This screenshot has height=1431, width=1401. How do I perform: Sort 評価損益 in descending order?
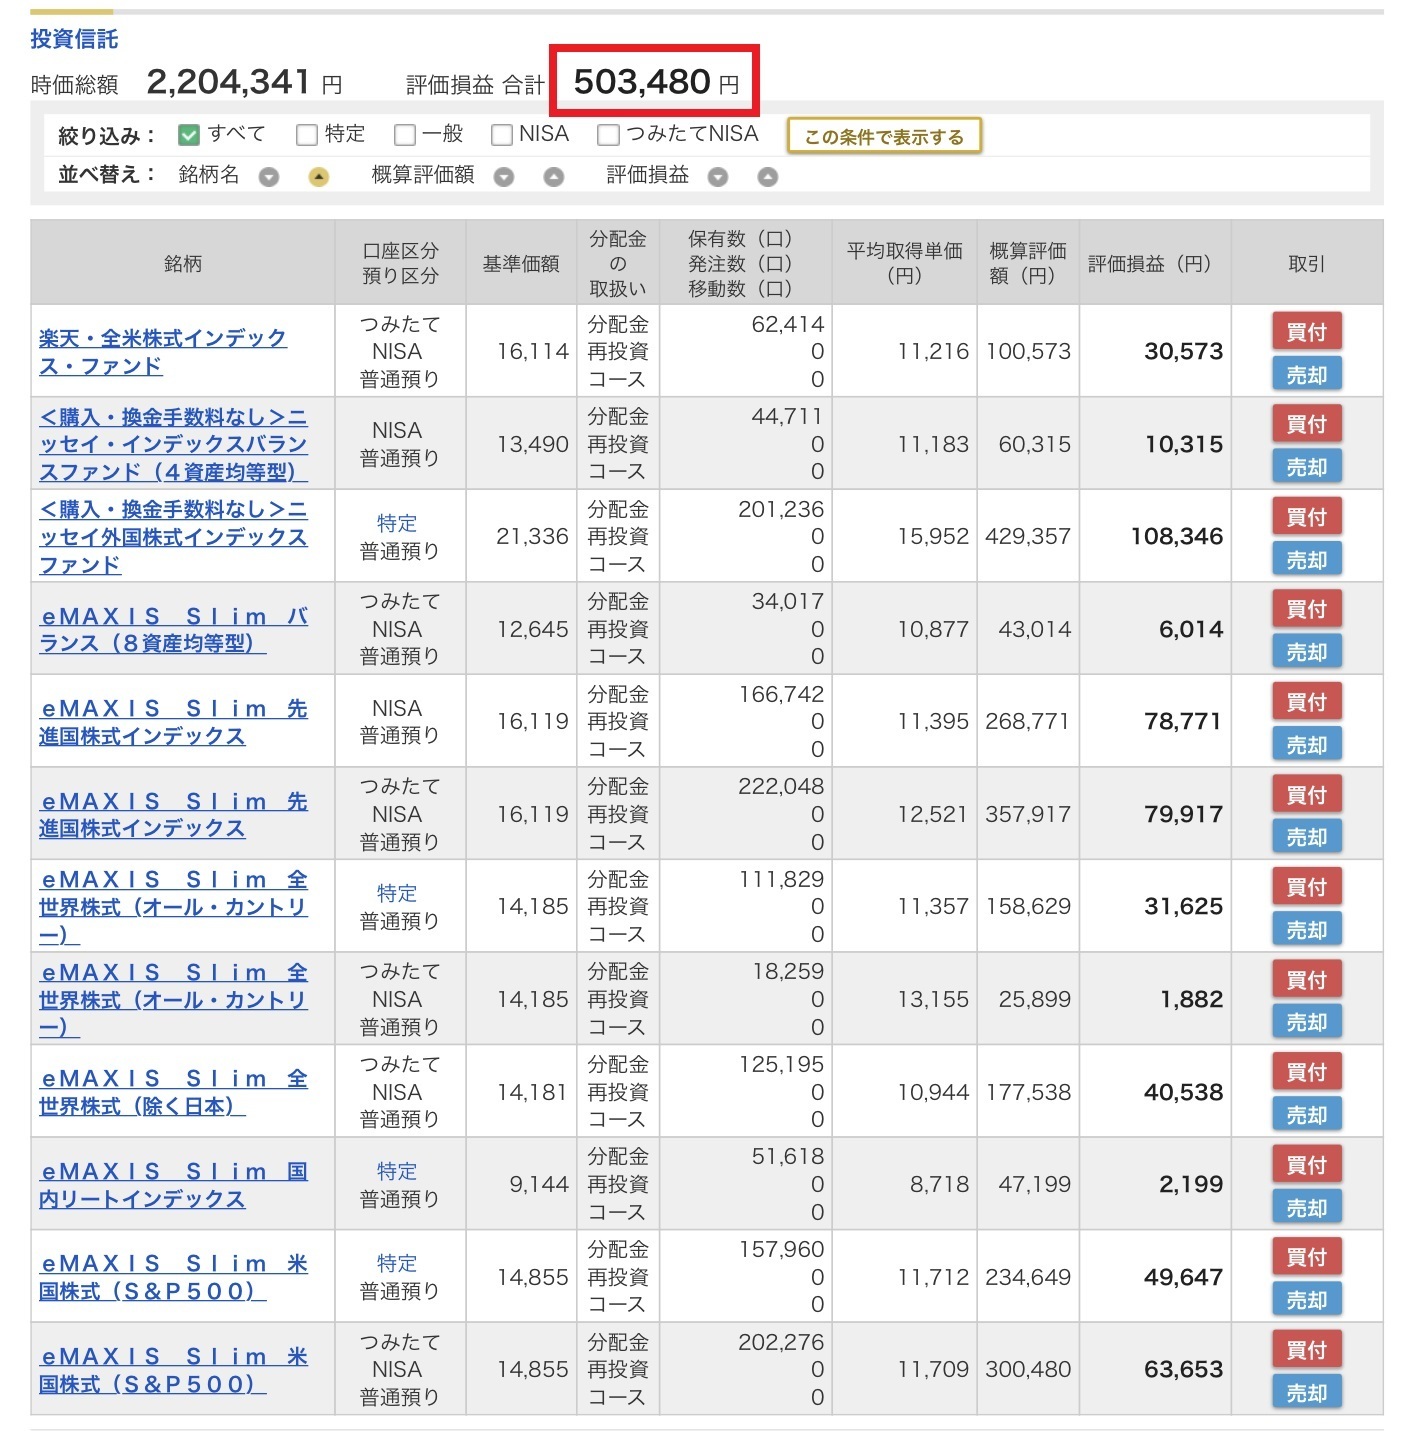click(x=717, y=177)
